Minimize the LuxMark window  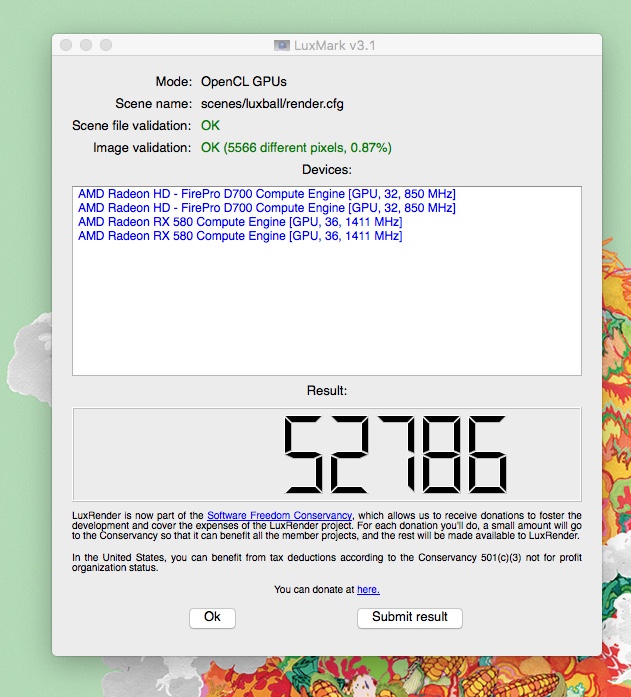[86, 45]
